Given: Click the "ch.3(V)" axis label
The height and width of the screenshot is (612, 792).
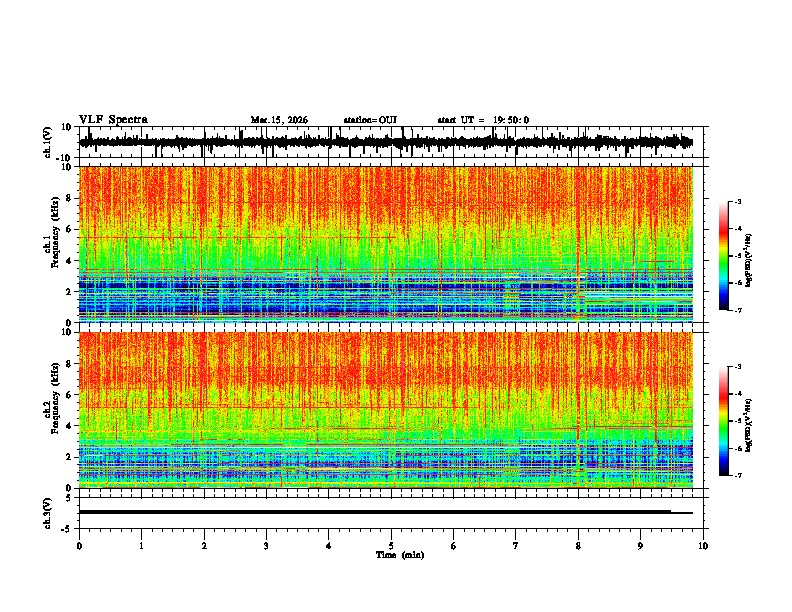Looking at the screenshot, I should coord(47,513).
